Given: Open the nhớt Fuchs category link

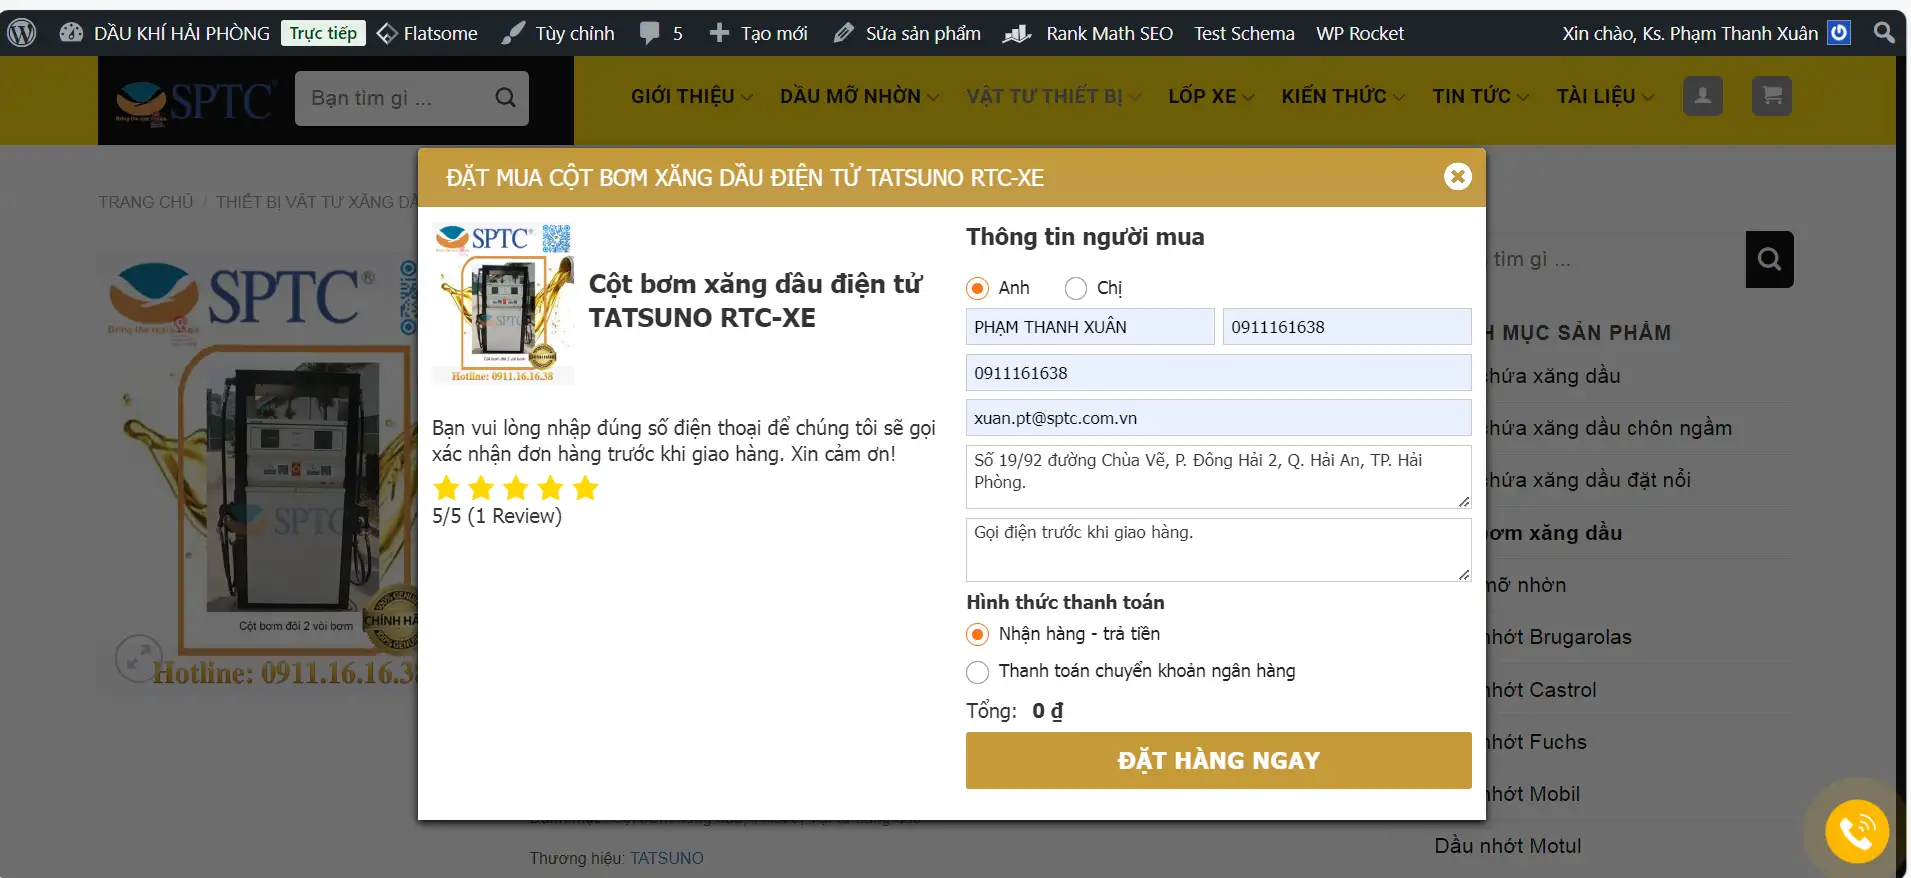Looking at the screenshot, I should [x=1536, y=742].
